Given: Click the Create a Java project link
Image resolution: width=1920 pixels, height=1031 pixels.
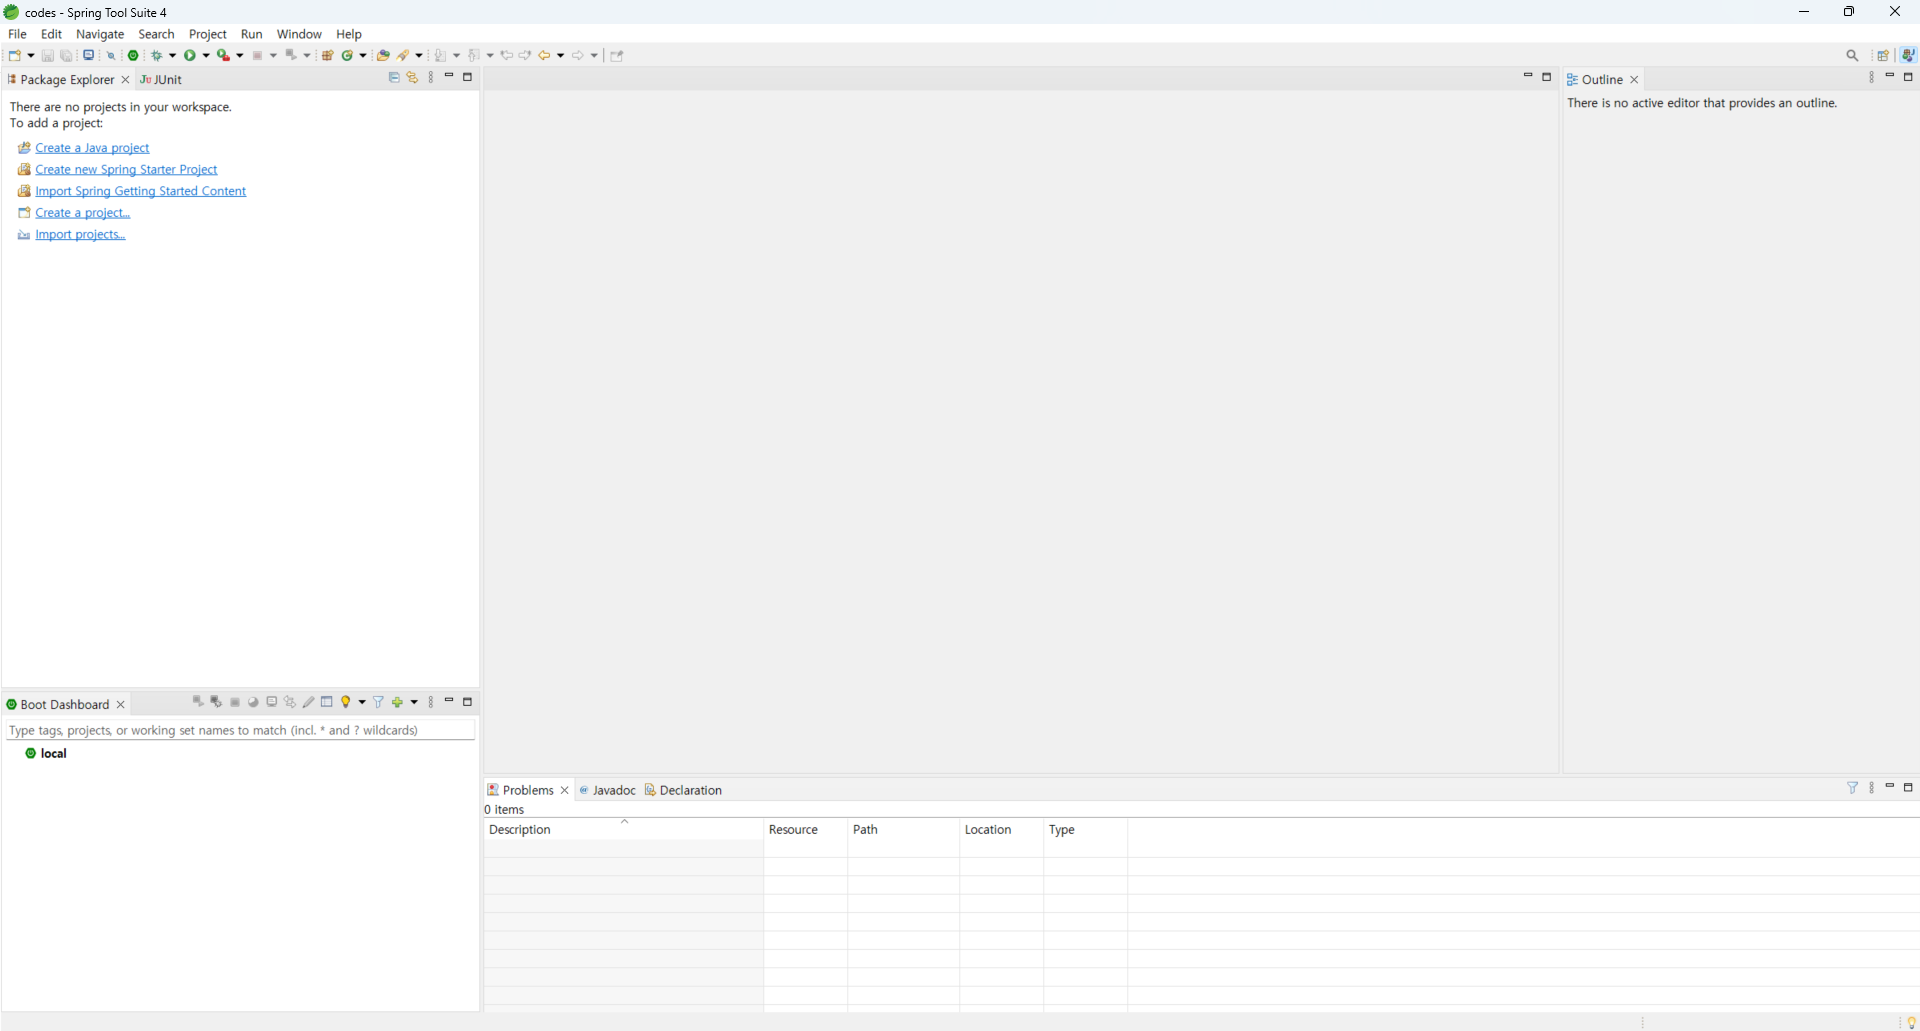Looking at the screenshot, I should [92, 148].
